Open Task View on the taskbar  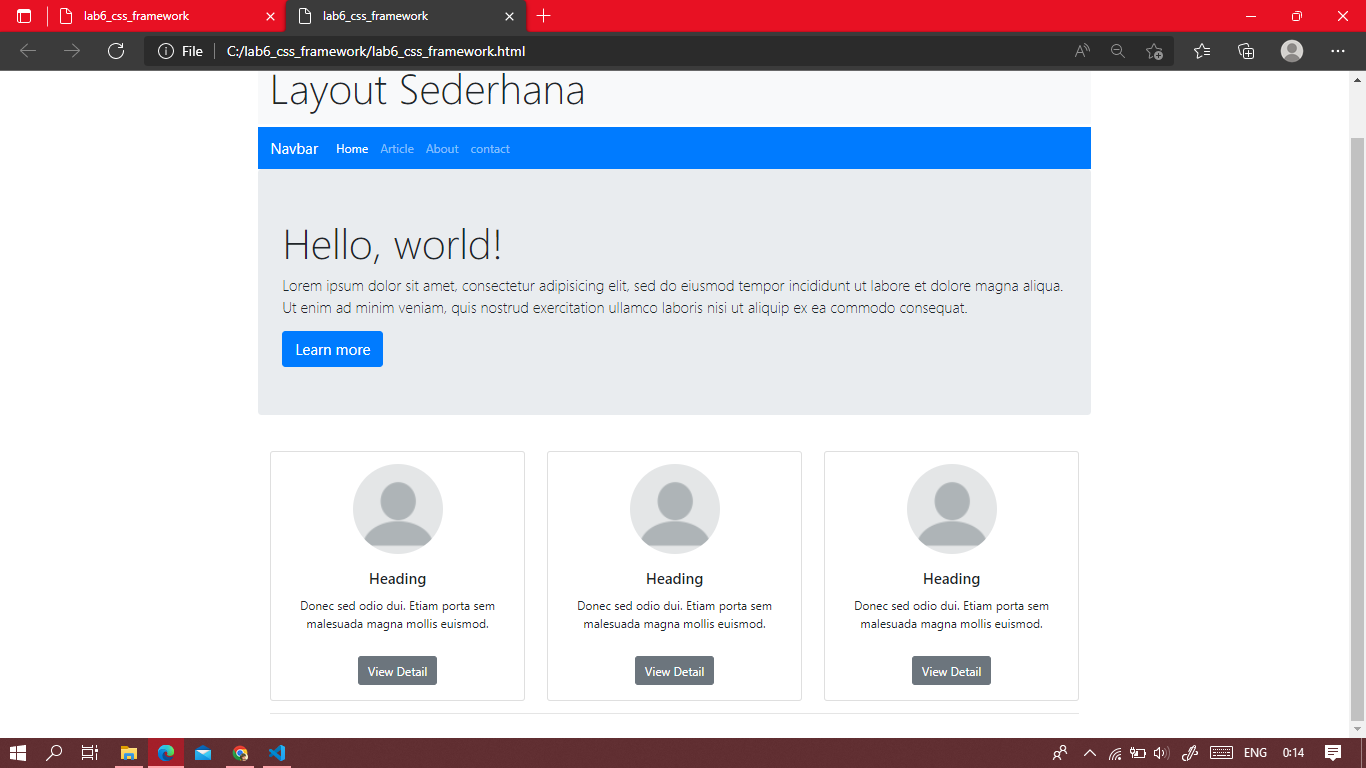coord(90,753)
